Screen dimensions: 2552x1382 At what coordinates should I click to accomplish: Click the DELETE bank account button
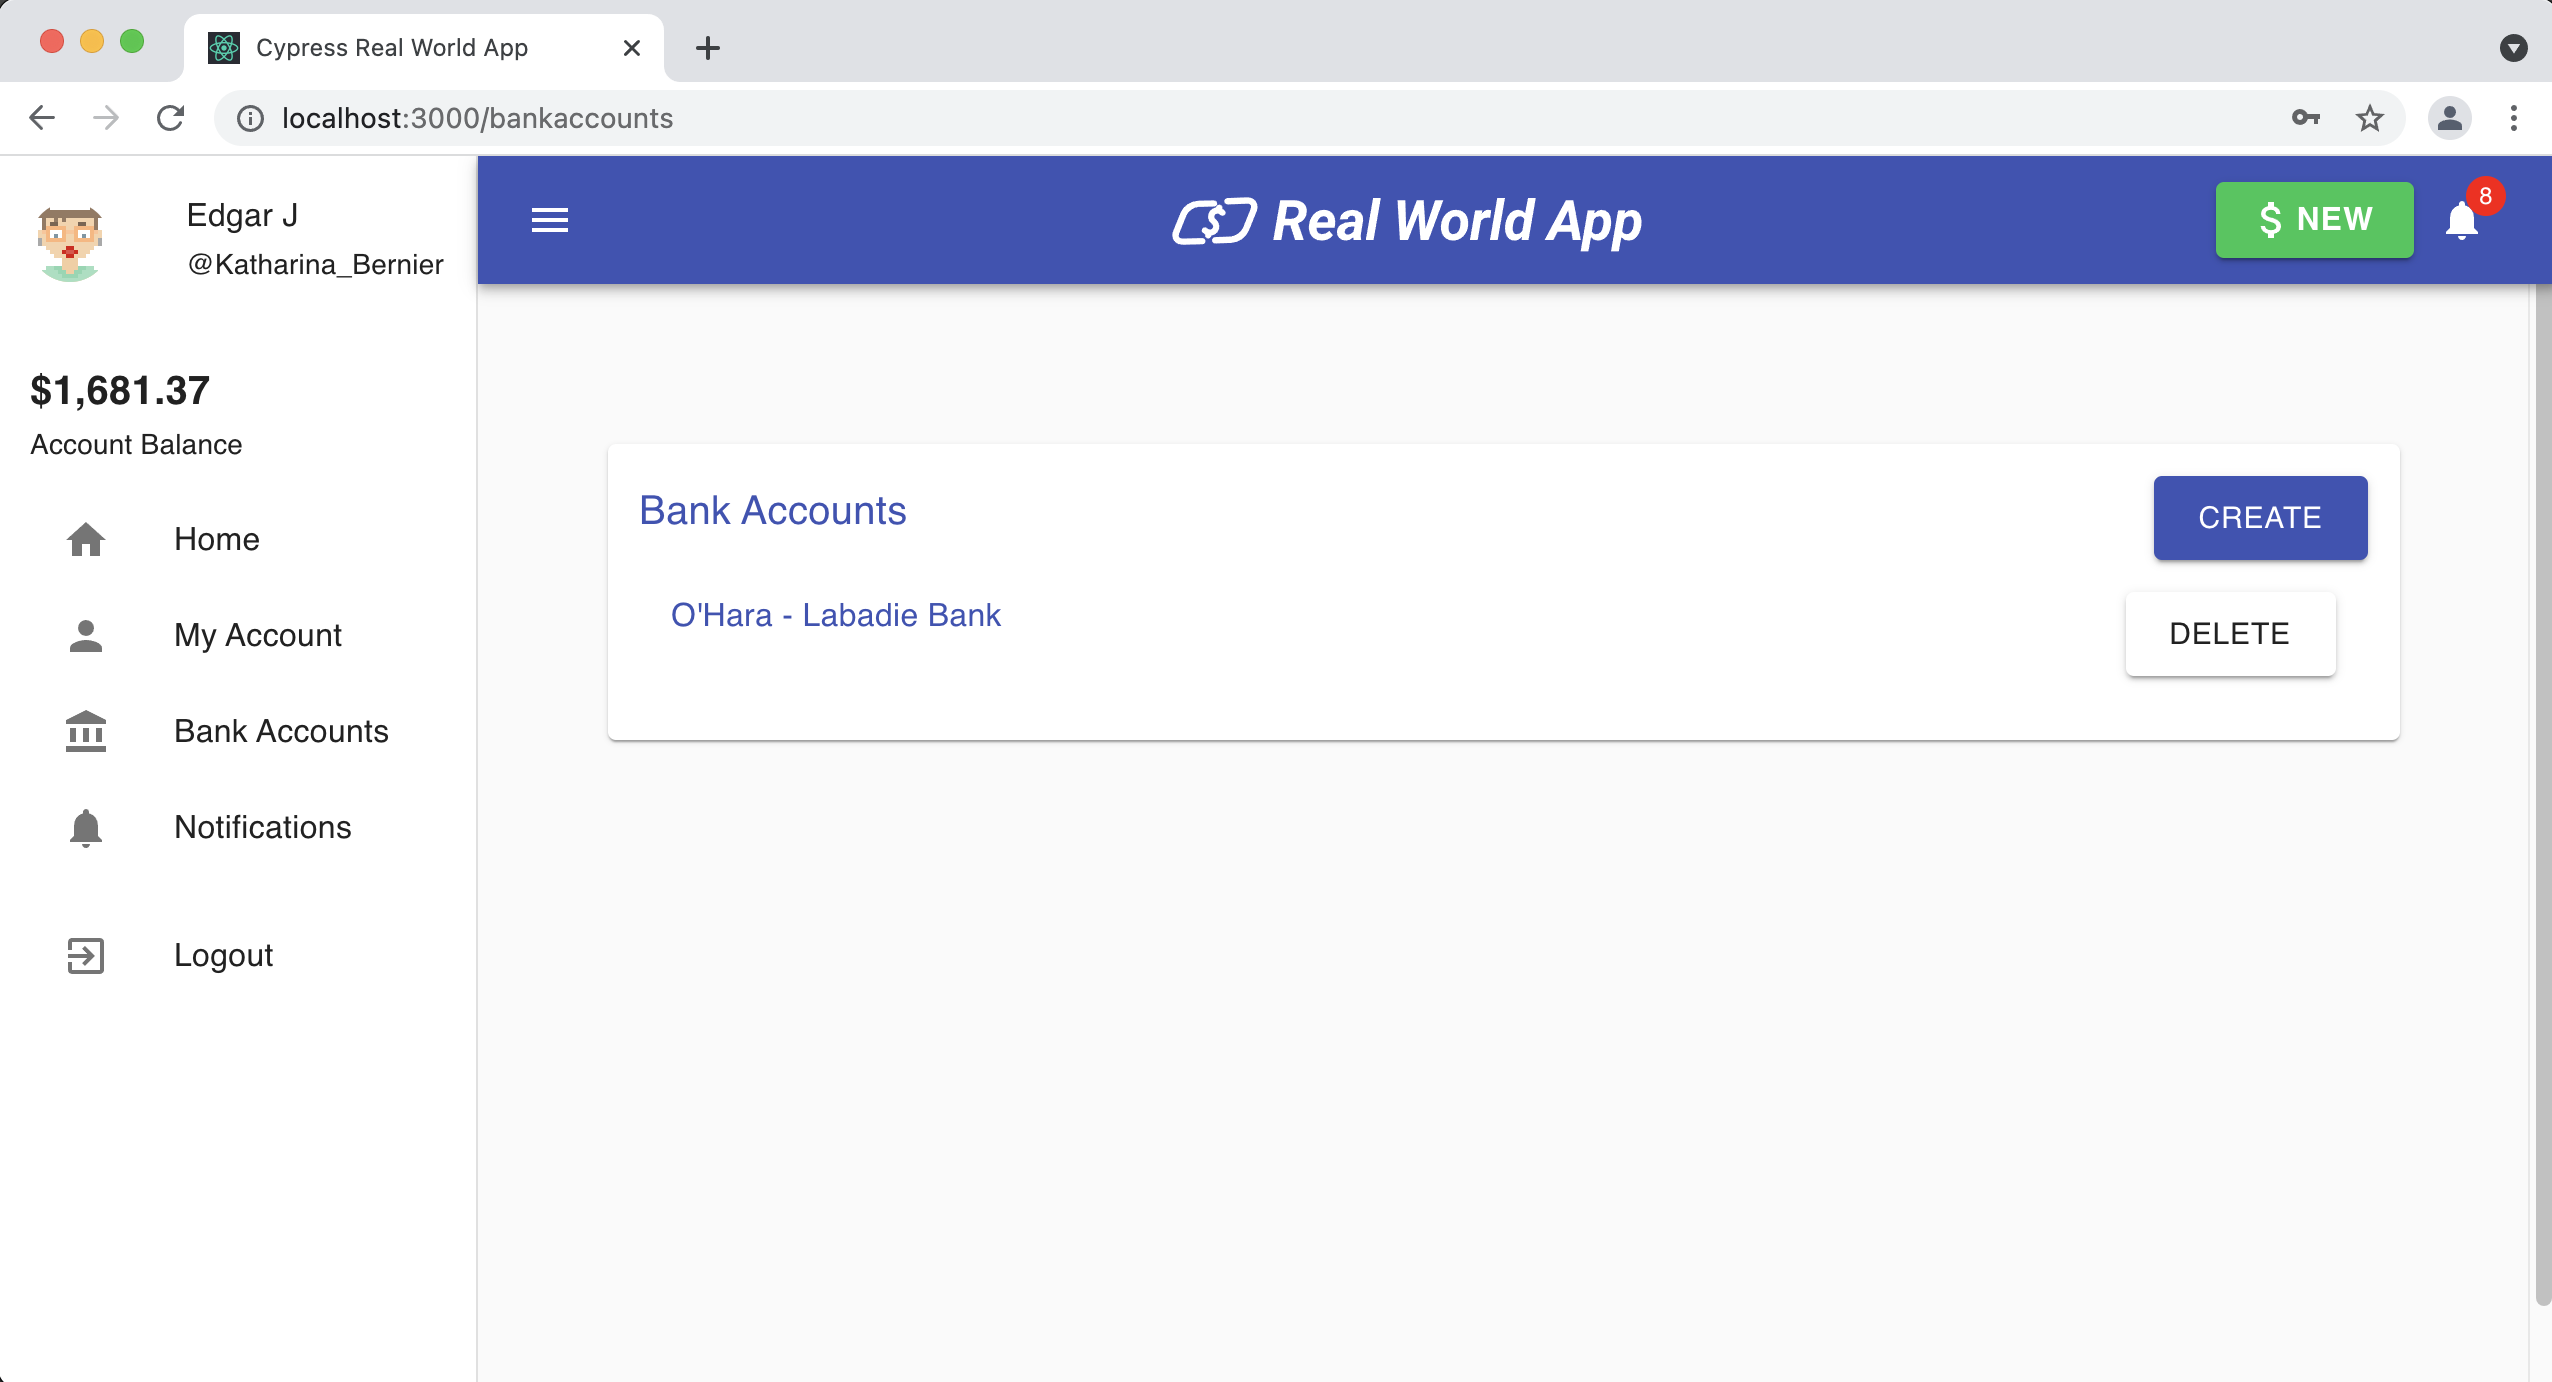pyautogui.click(x=2229, y=633)
